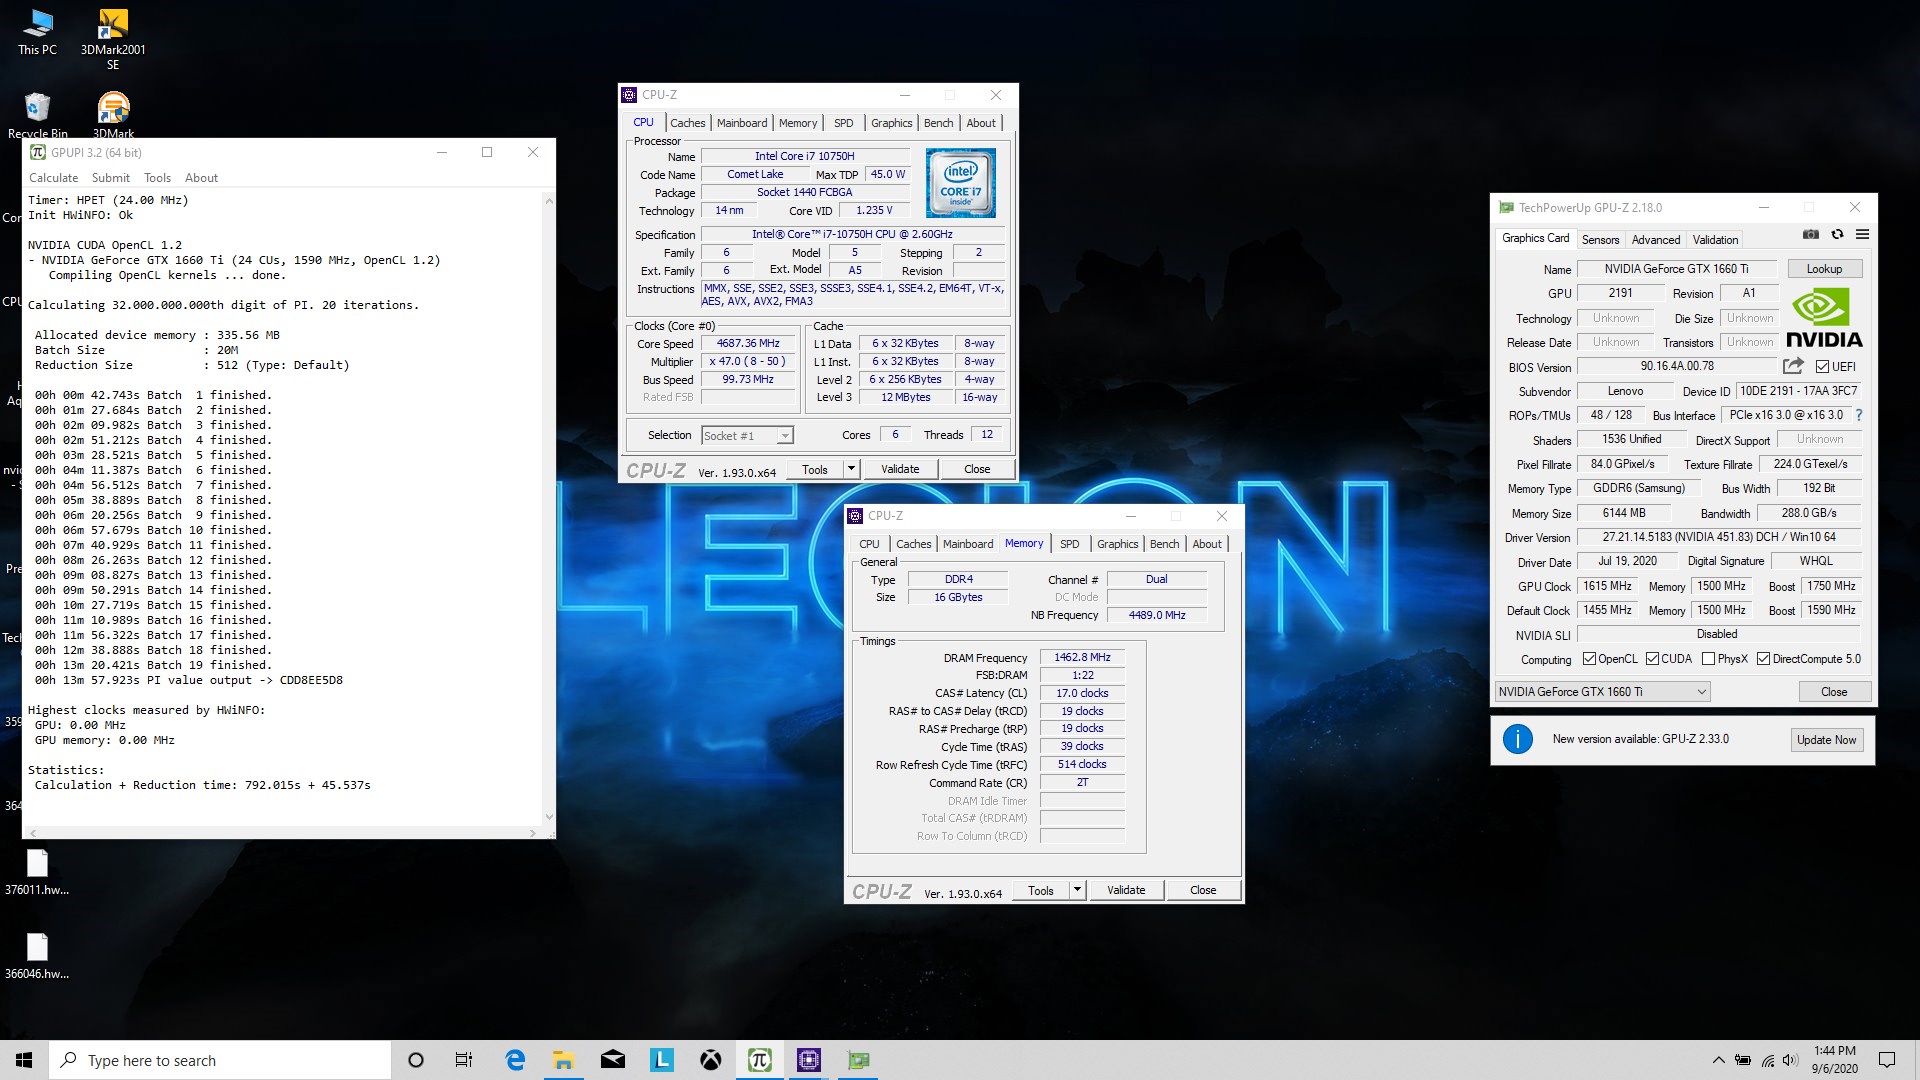Expand Tools dropdown arrow in top CPU-Z
The height and width of the screenshot is (1080, 1920).
coord(851,469)
